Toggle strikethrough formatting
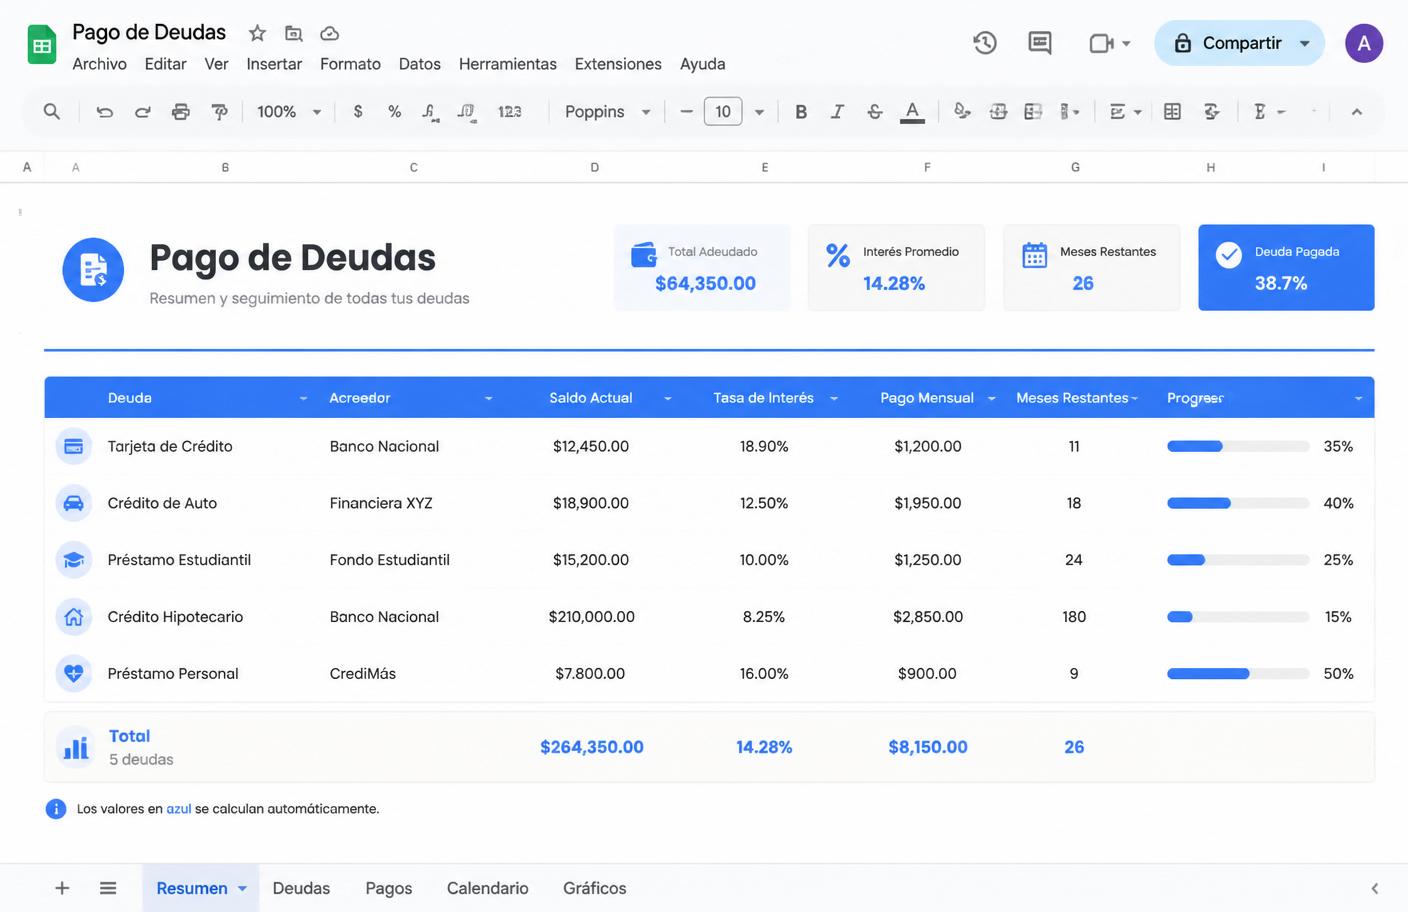 875,112
